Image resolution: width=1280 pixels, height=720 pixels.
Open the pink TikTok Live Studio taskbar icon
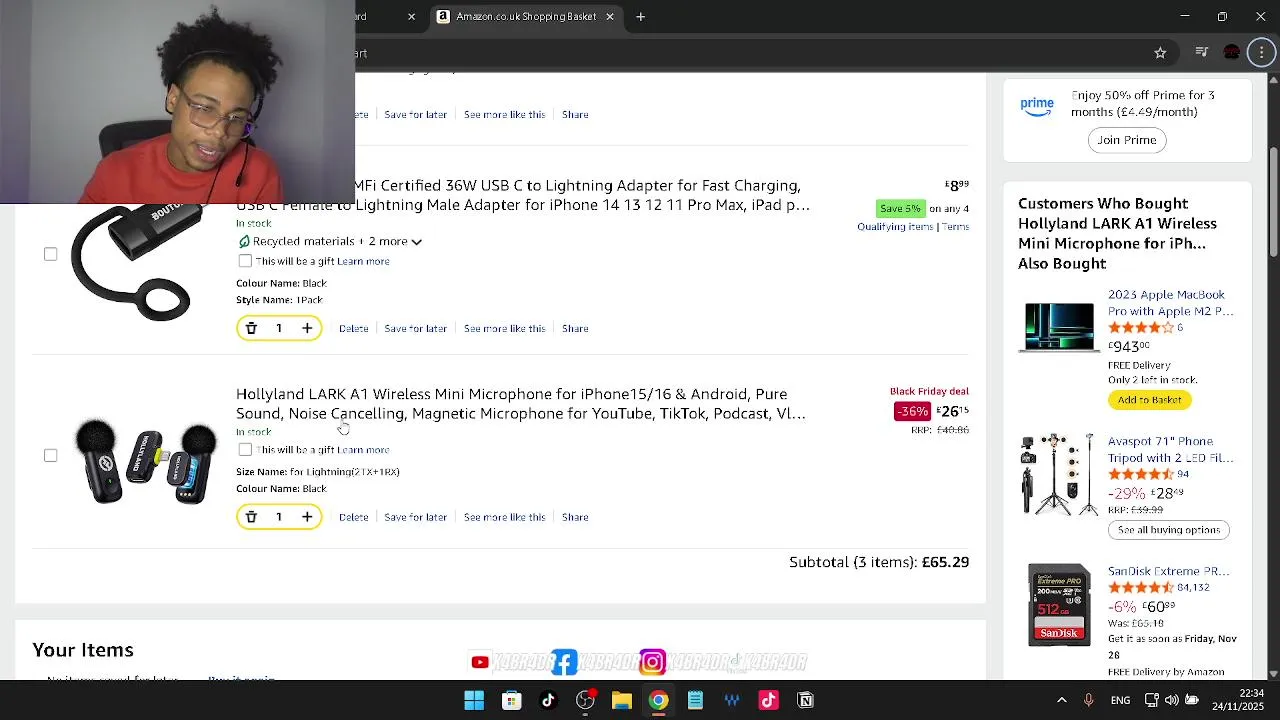point(768,700)
